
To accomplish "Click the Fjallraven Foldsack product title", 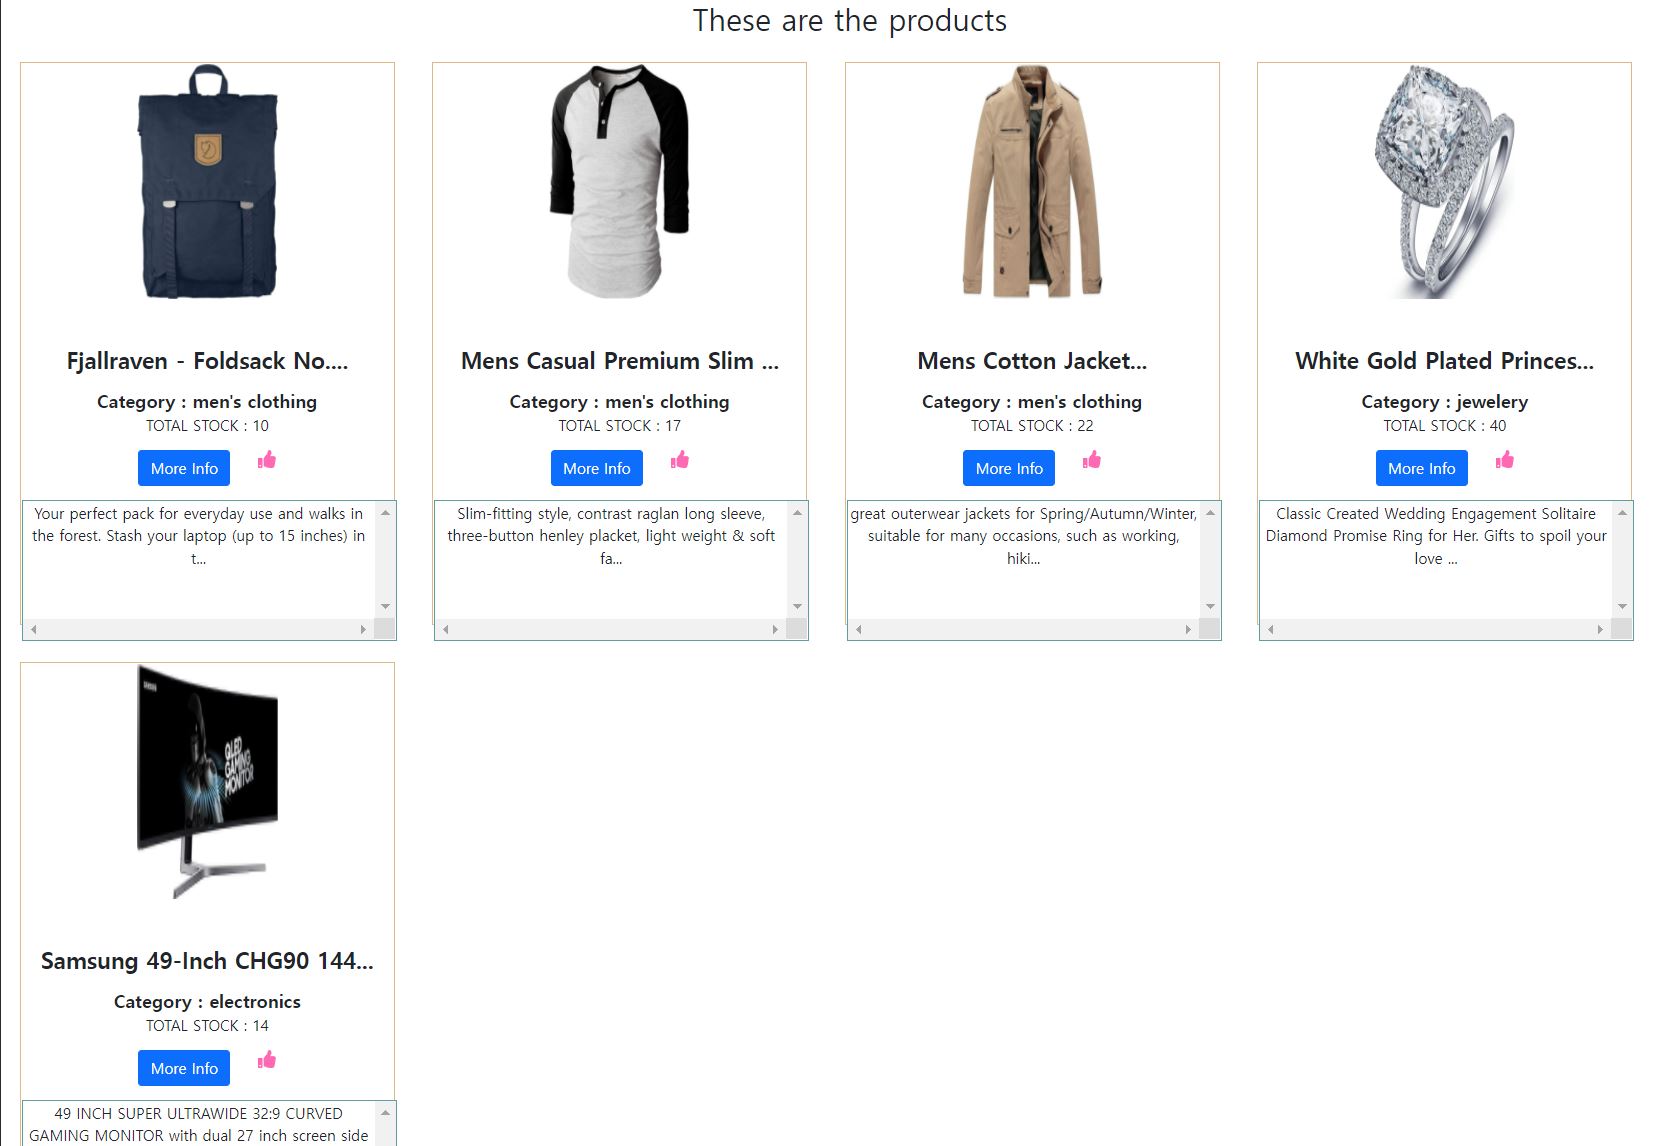I will [207, 360].
